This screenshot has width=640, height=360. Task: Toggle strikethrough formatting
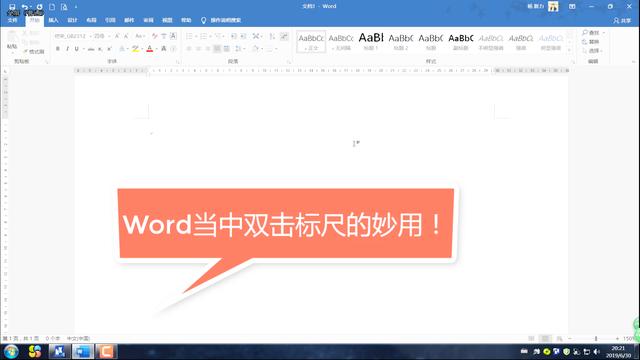(x=91, y=49)
